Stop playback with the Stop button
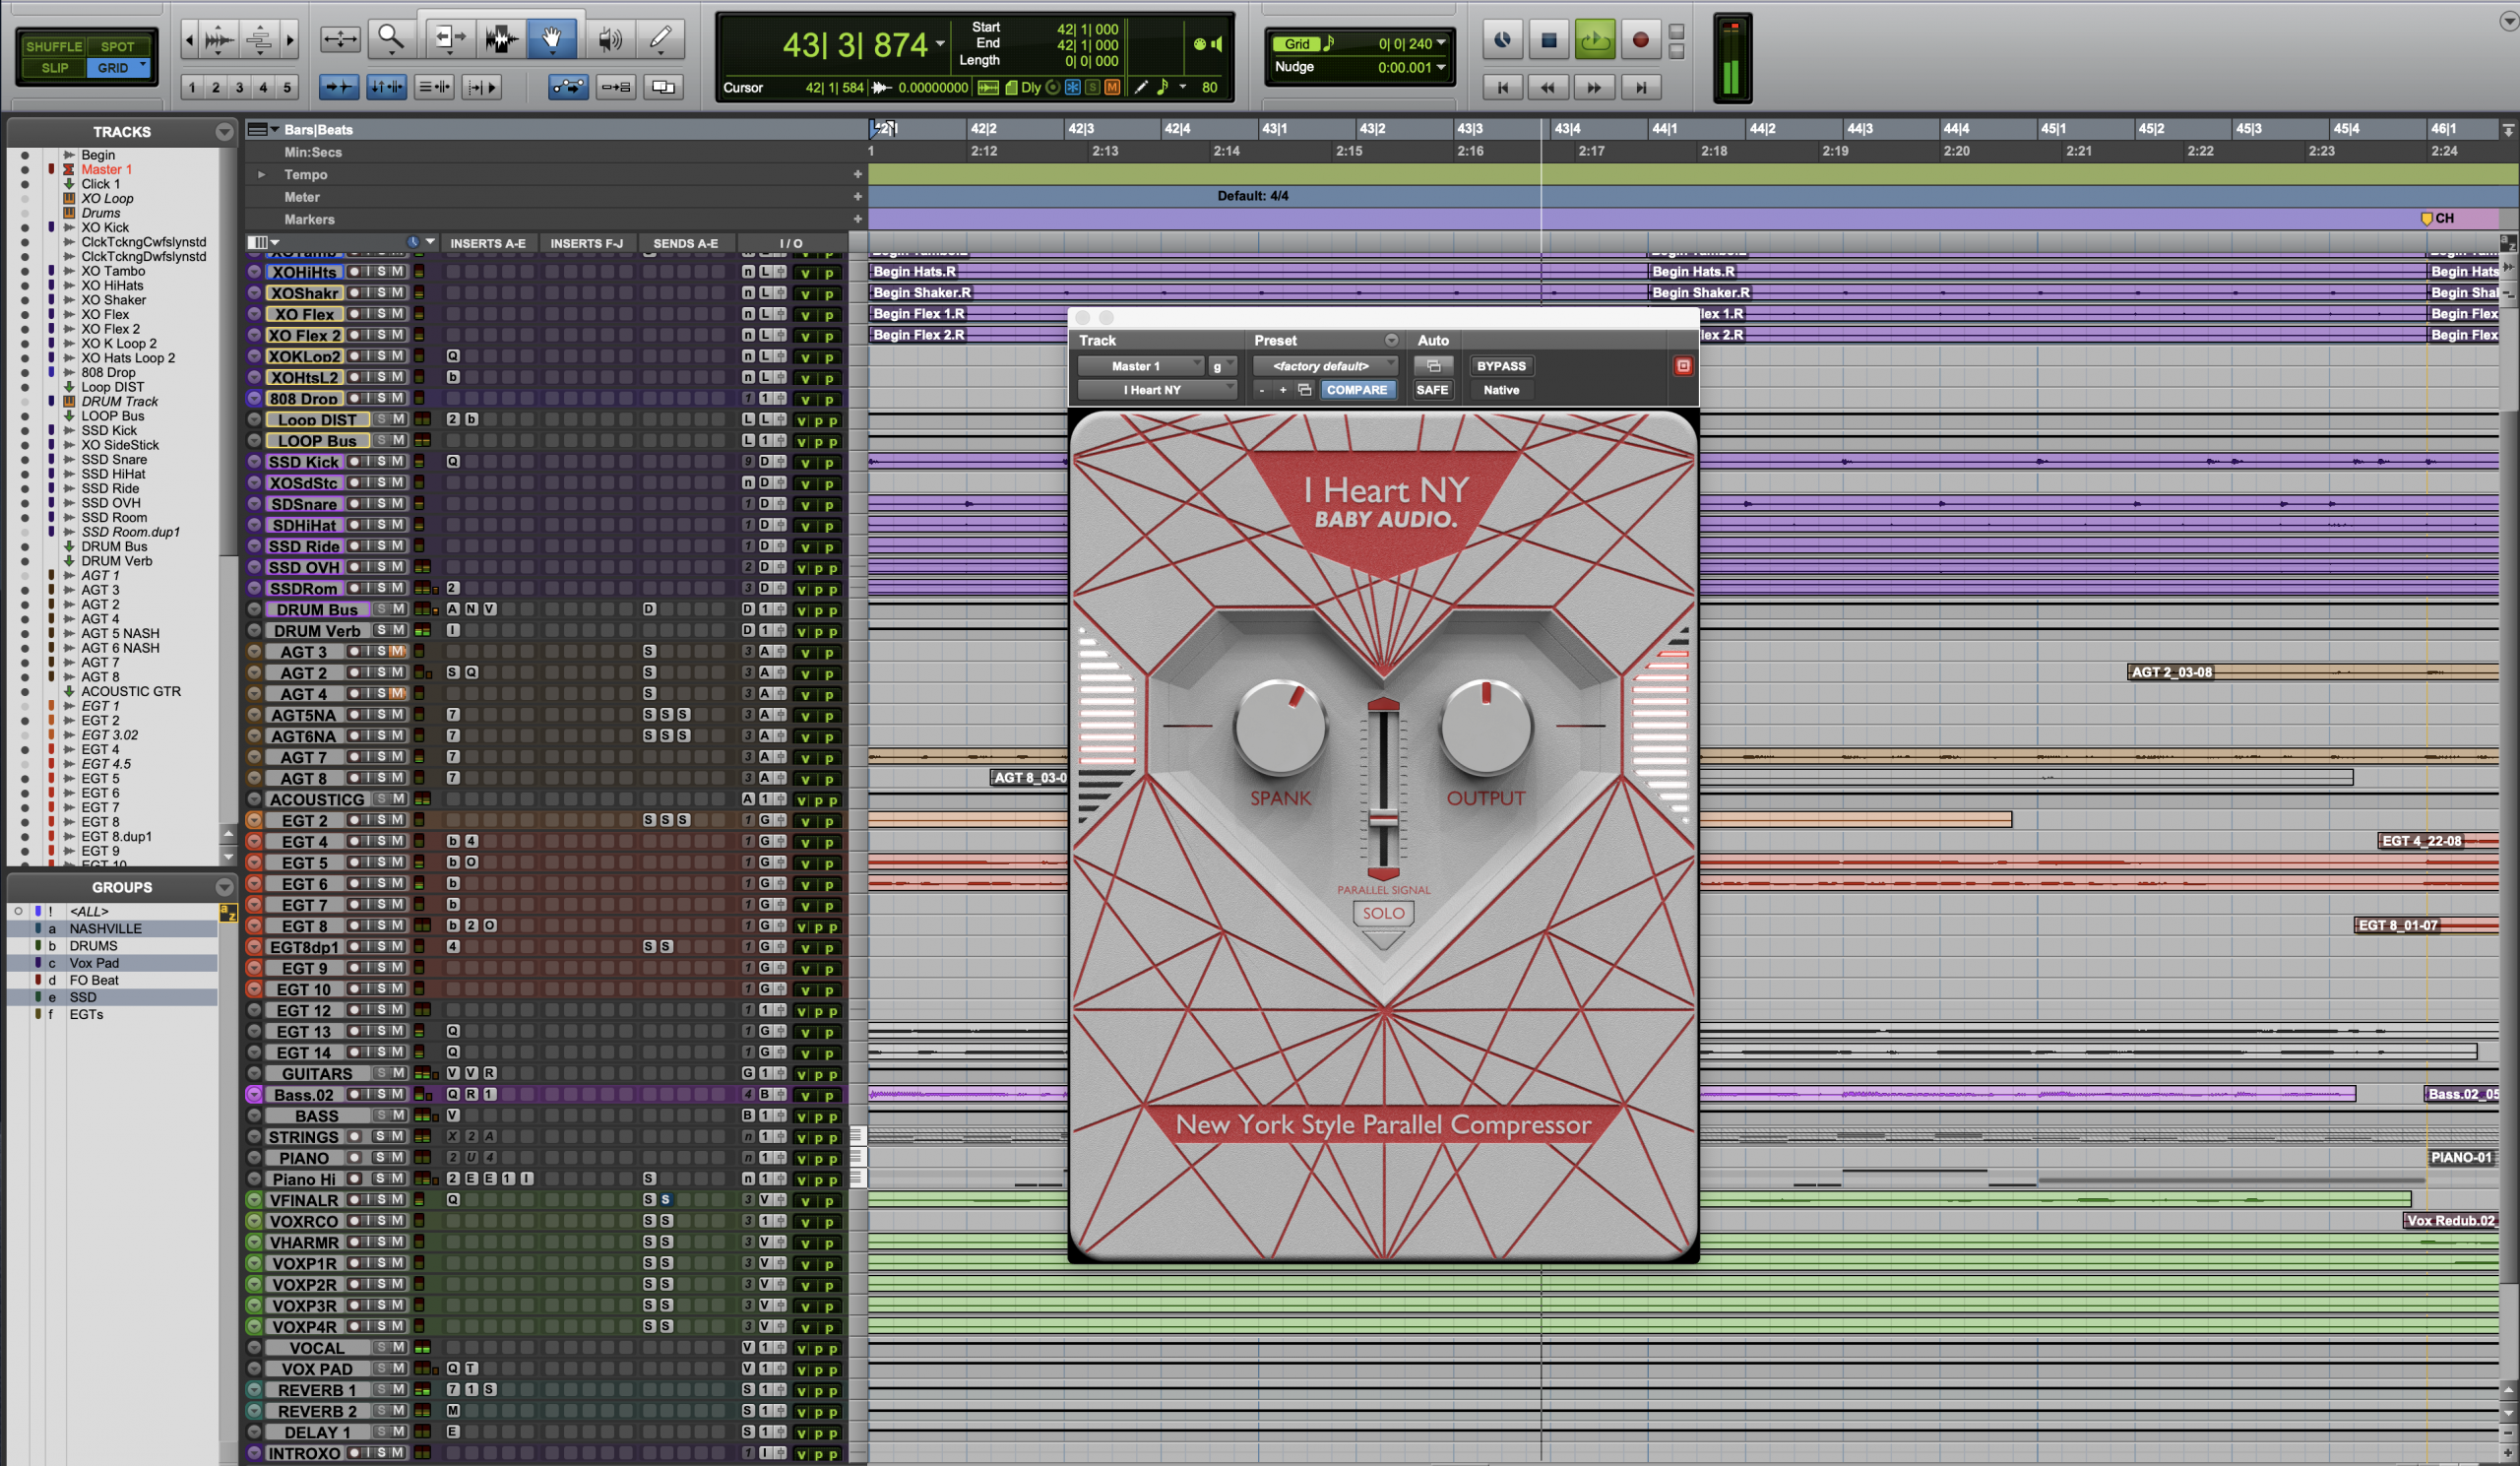Screen dimensions: 2520x1466 (1548, 40)
